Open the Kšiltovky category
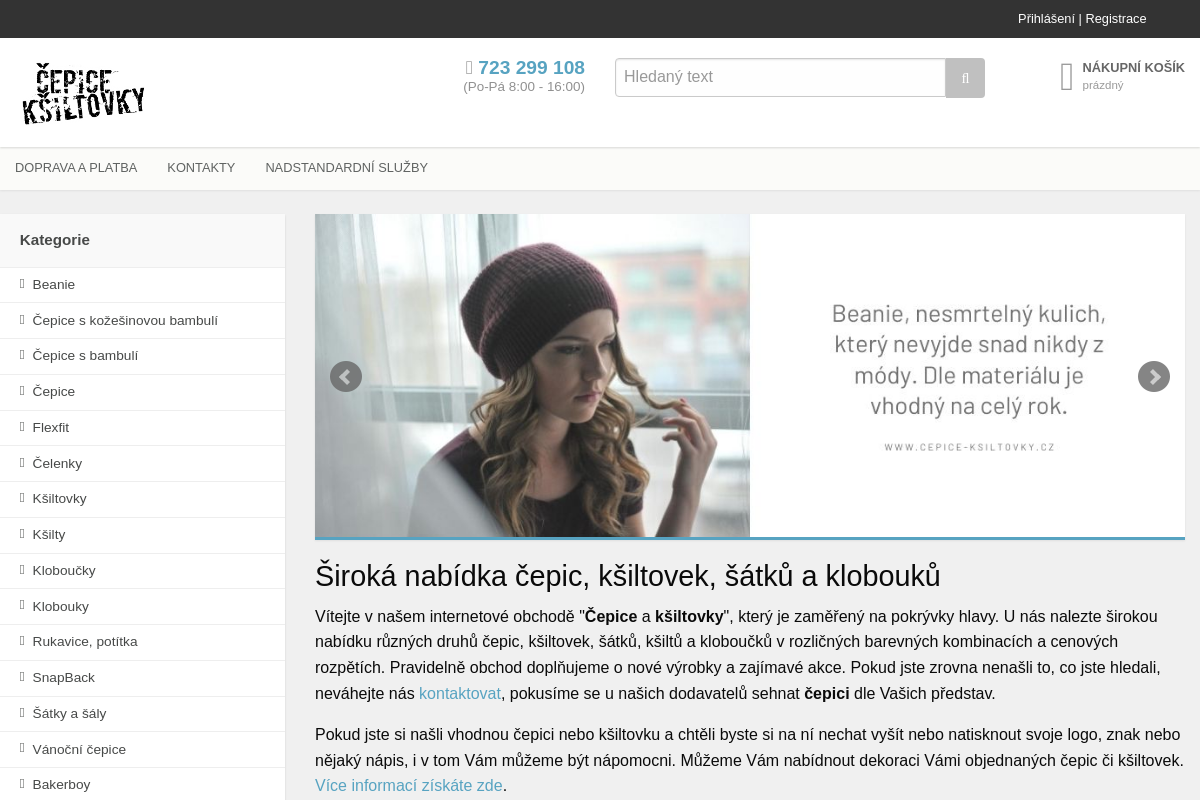Image resolution: width=1200 pixels, height=800 pixels. pyautogui.click(x=60, y=499)
